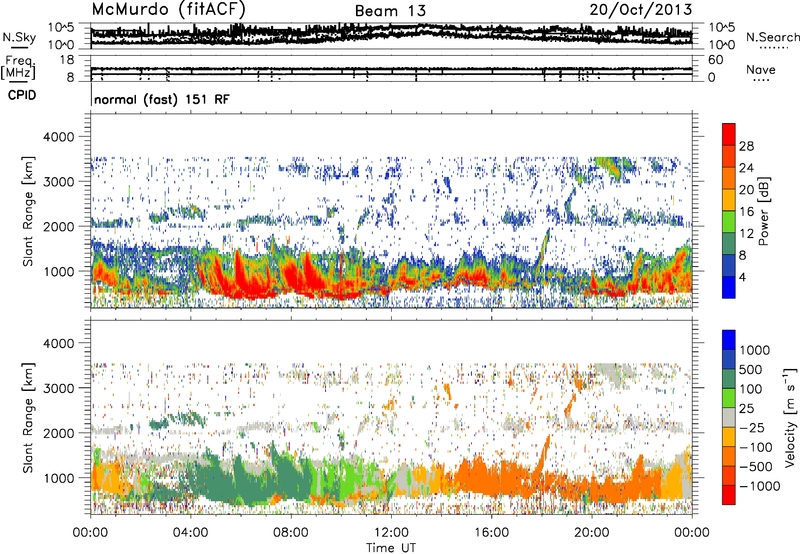Click the "24" Power colorbar label
This screenshot has width=800, height=554.
(746, 168)
